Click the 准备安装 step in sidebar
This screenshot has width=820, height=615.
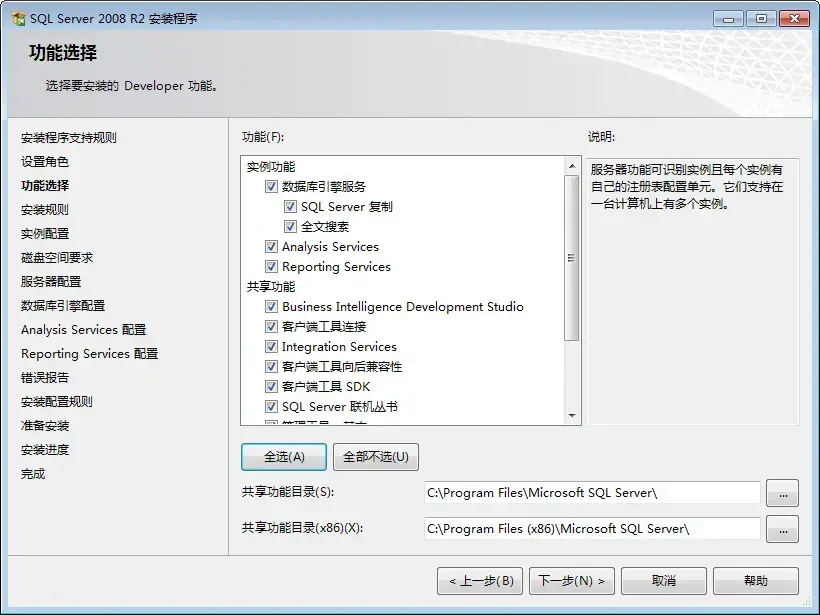pyautogui.click(x=45, y=426)
